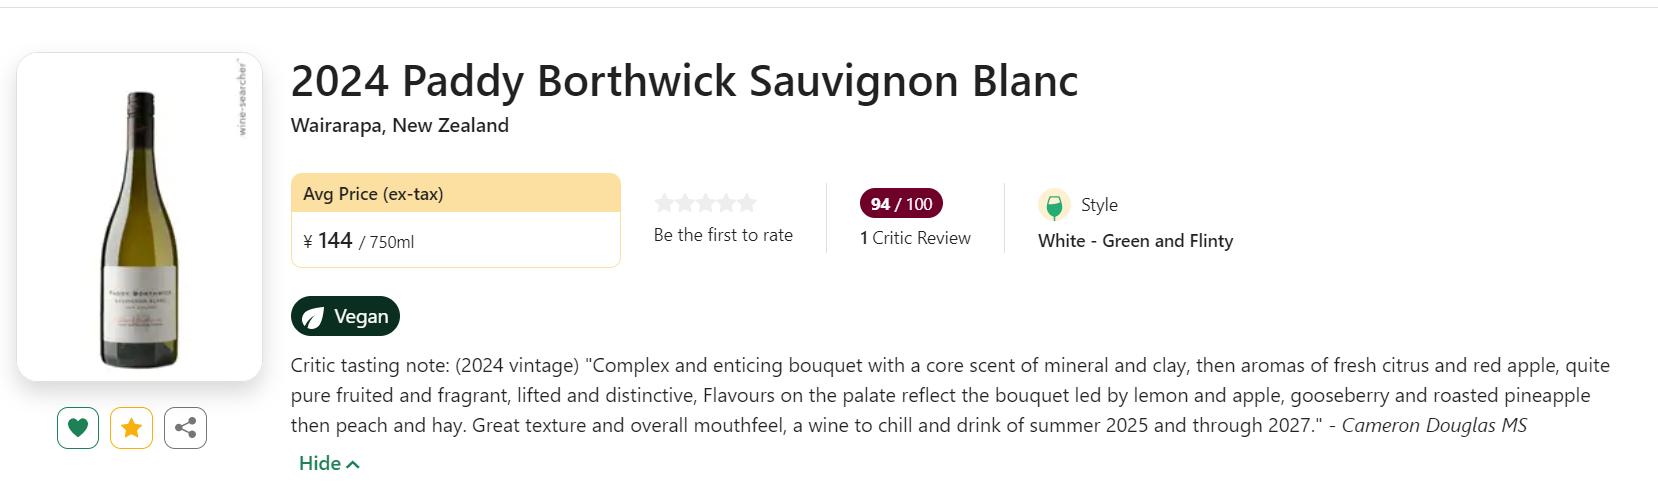
Task: Rate the wine one star
Action: click(x=664, y=204)
